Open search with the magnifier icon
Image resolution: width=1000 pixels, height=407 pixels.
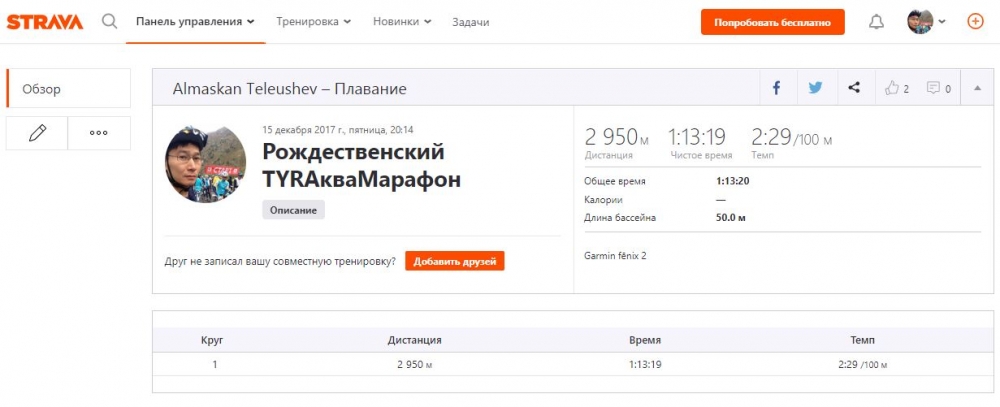click(x=110, y=21)
